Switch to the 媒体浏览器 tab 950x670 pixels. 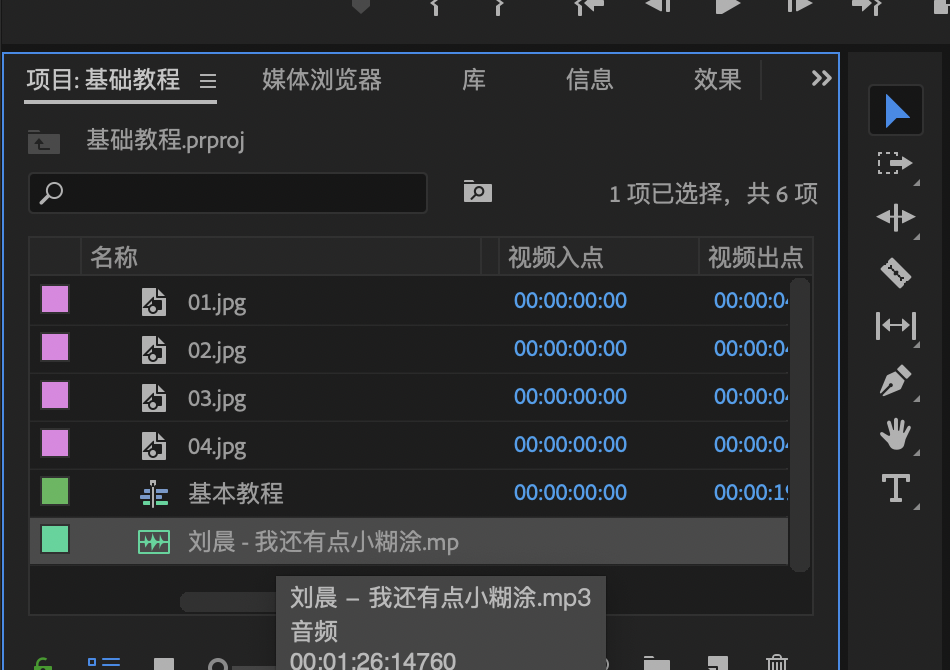pyautogui.click(x=322, y=79)
